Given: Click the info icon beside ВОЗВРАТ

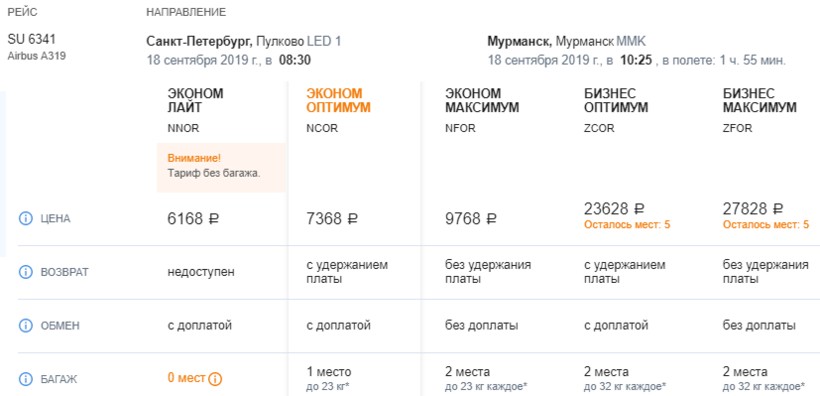Looking at the screenshot, I should point(26,272).
